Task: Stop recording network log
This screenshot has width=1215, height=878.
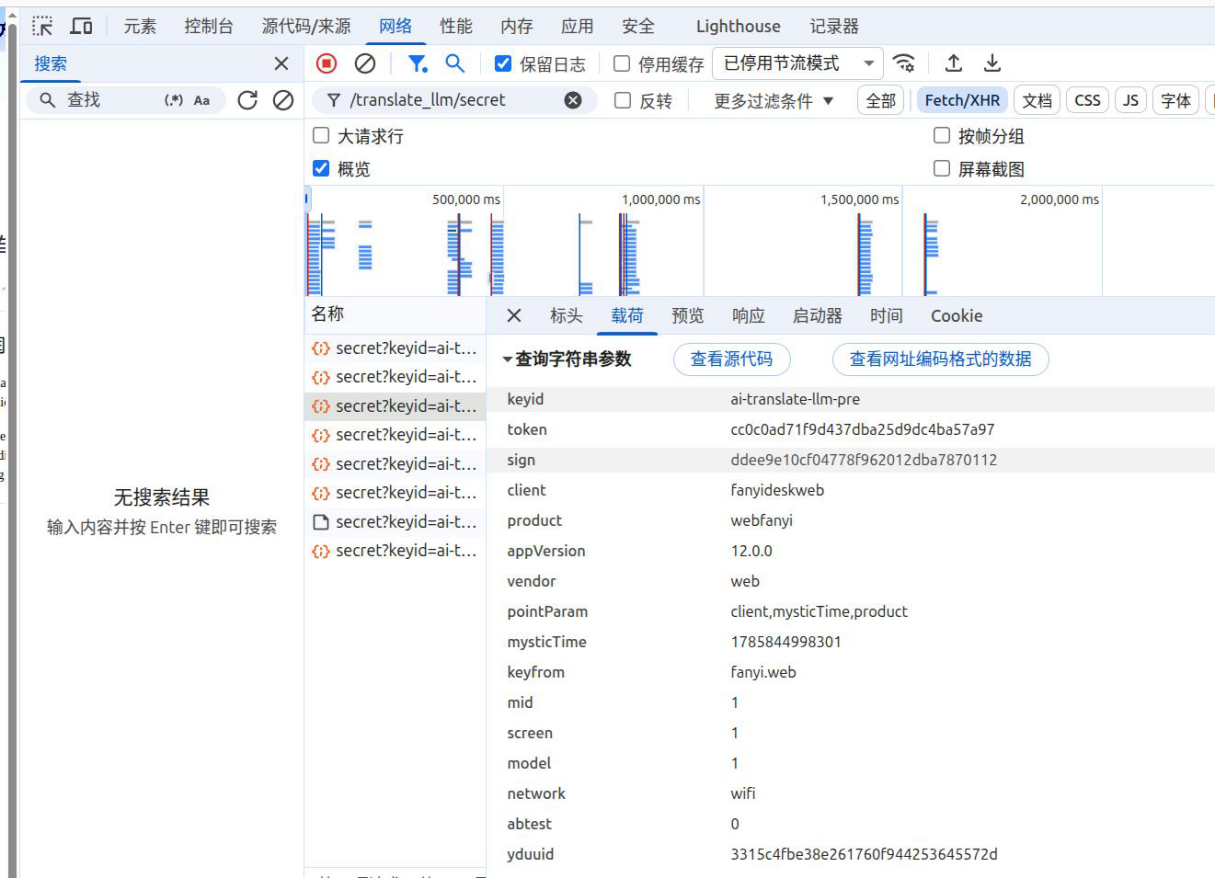Action: click(x=327, y=64)
